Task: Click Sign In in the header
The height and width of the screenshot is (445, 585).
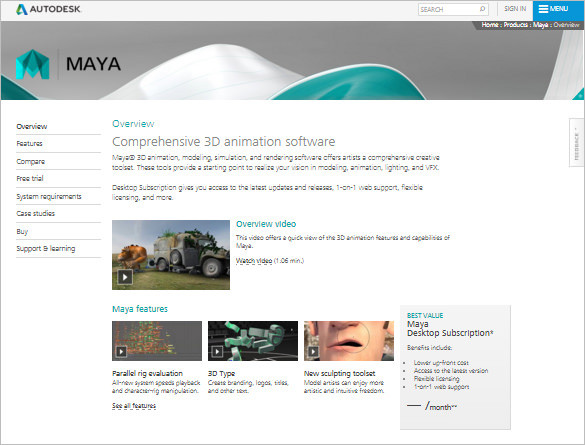Action: (x=515, y=9)
